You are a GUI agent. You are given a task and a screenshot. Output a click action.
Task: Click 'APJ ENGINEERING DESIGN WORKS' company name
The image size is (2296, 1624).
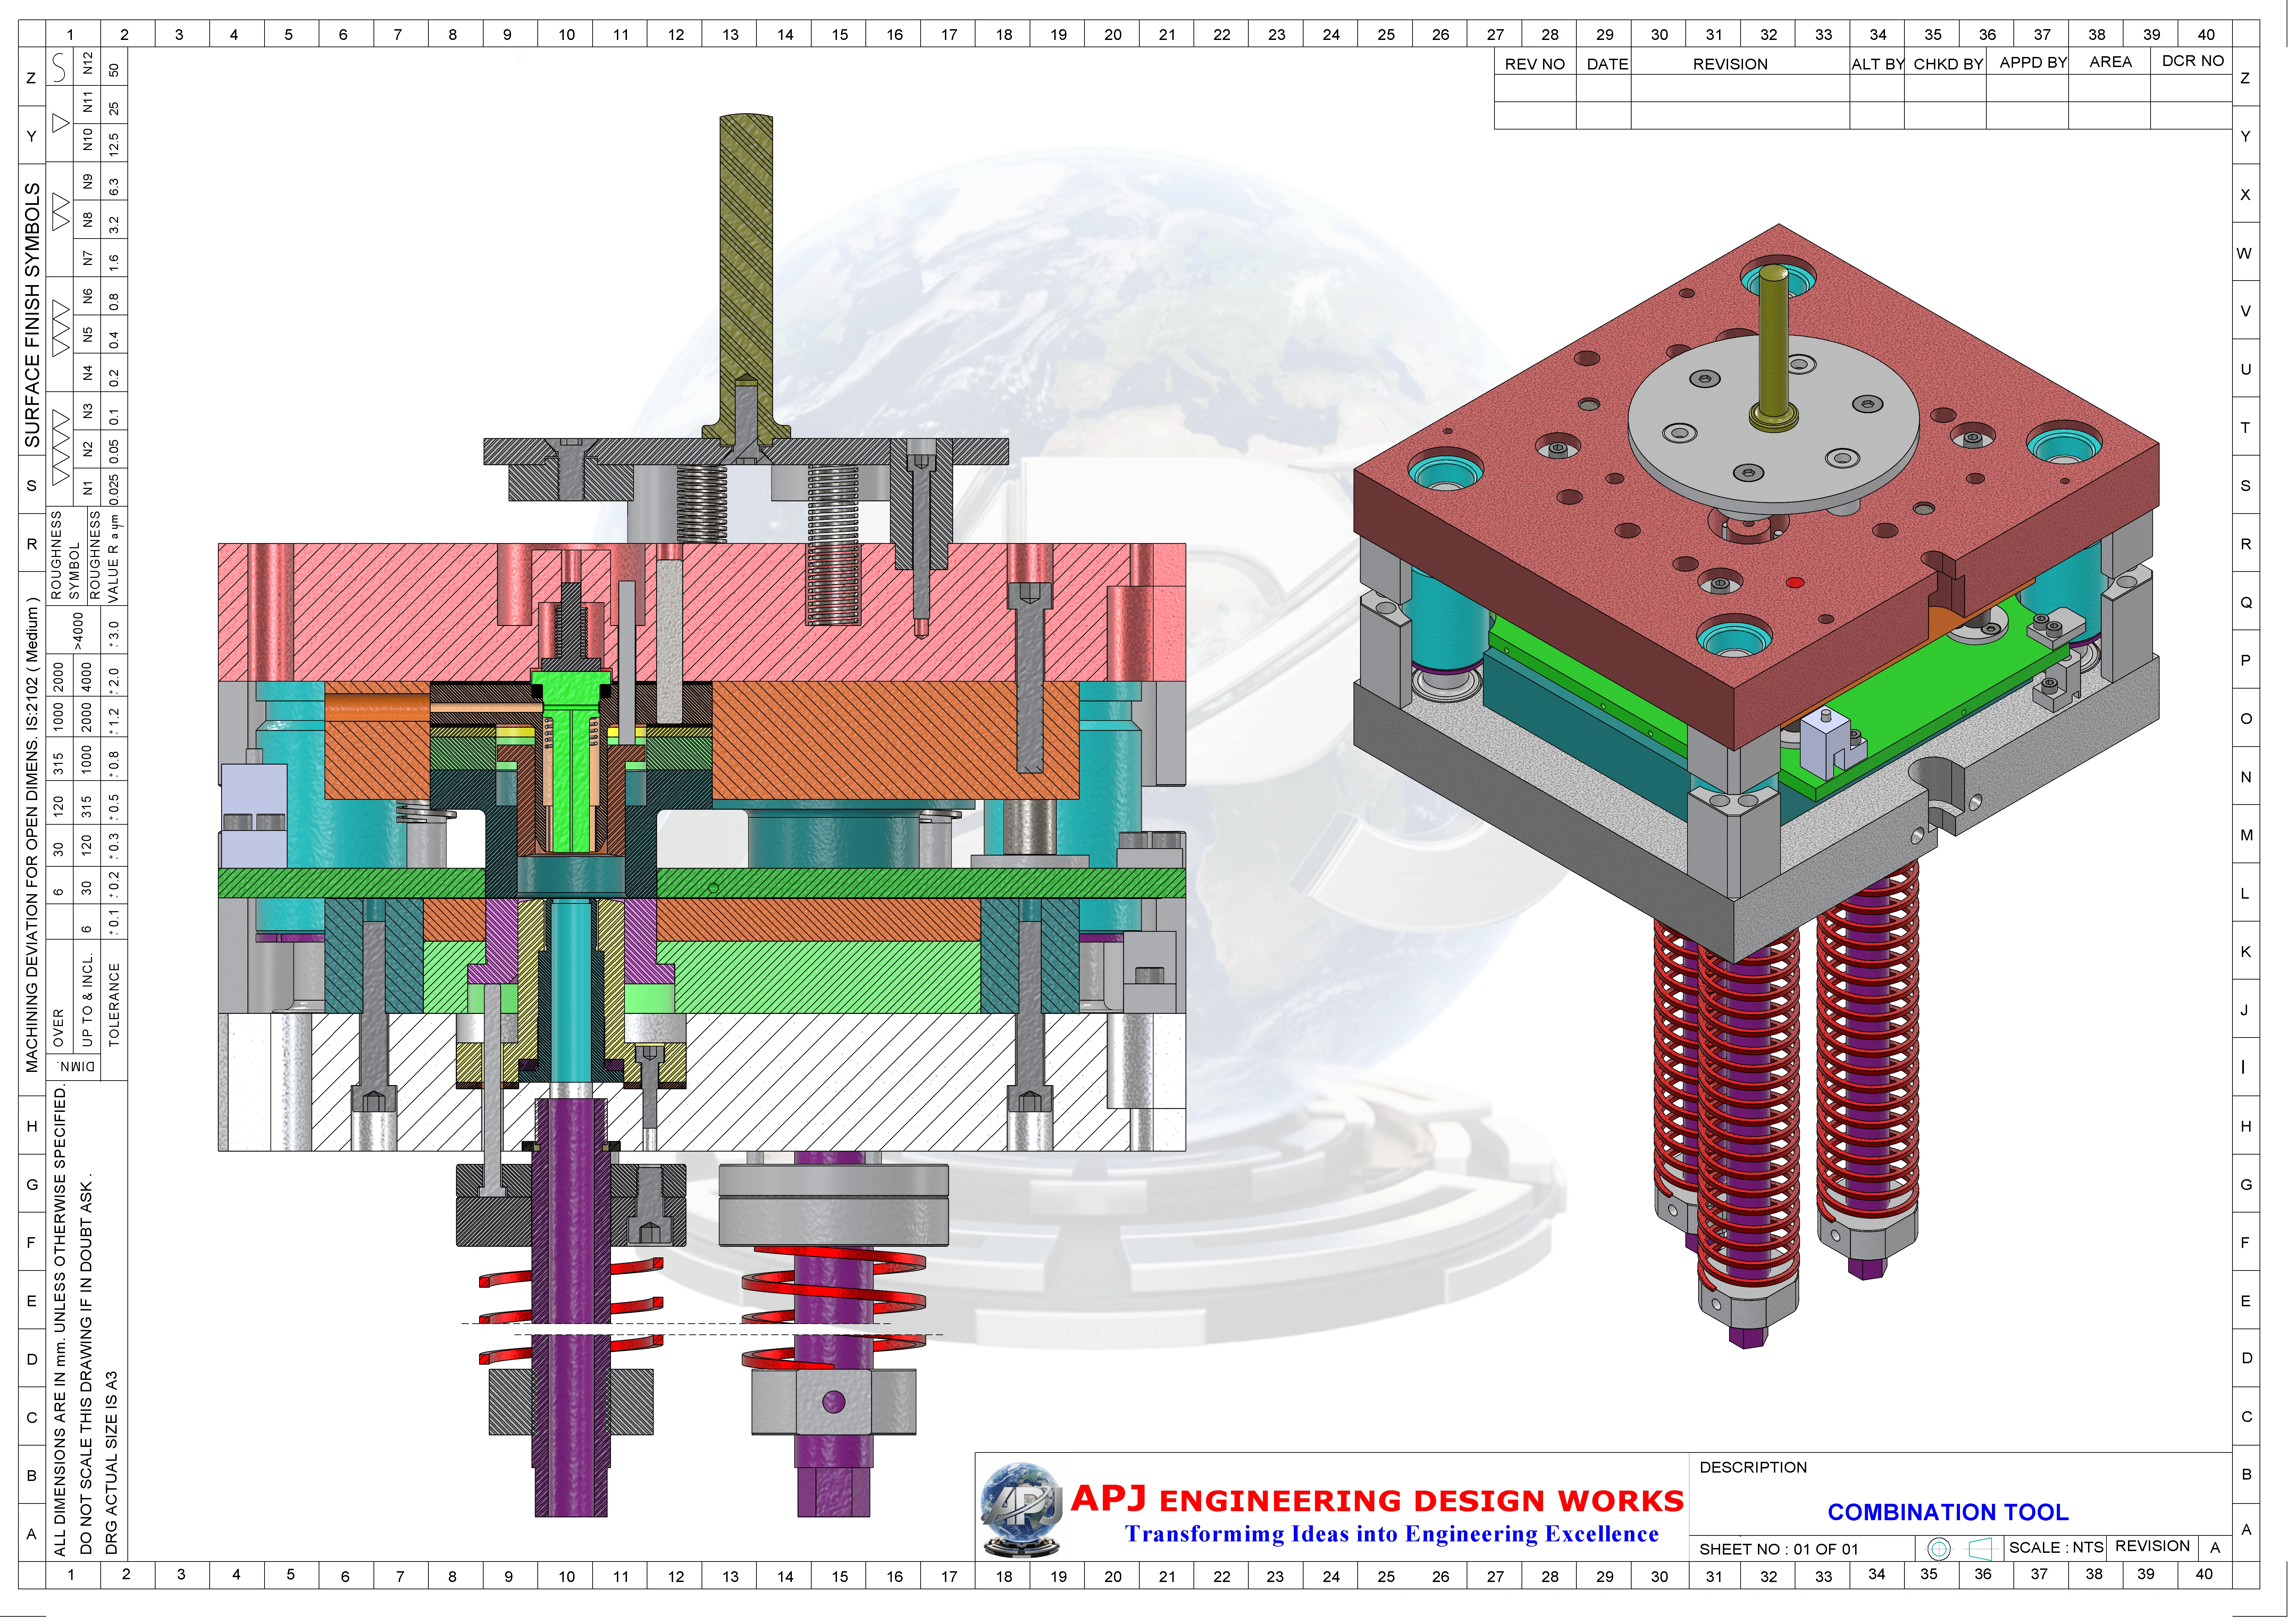[x=1377, y=1499]
